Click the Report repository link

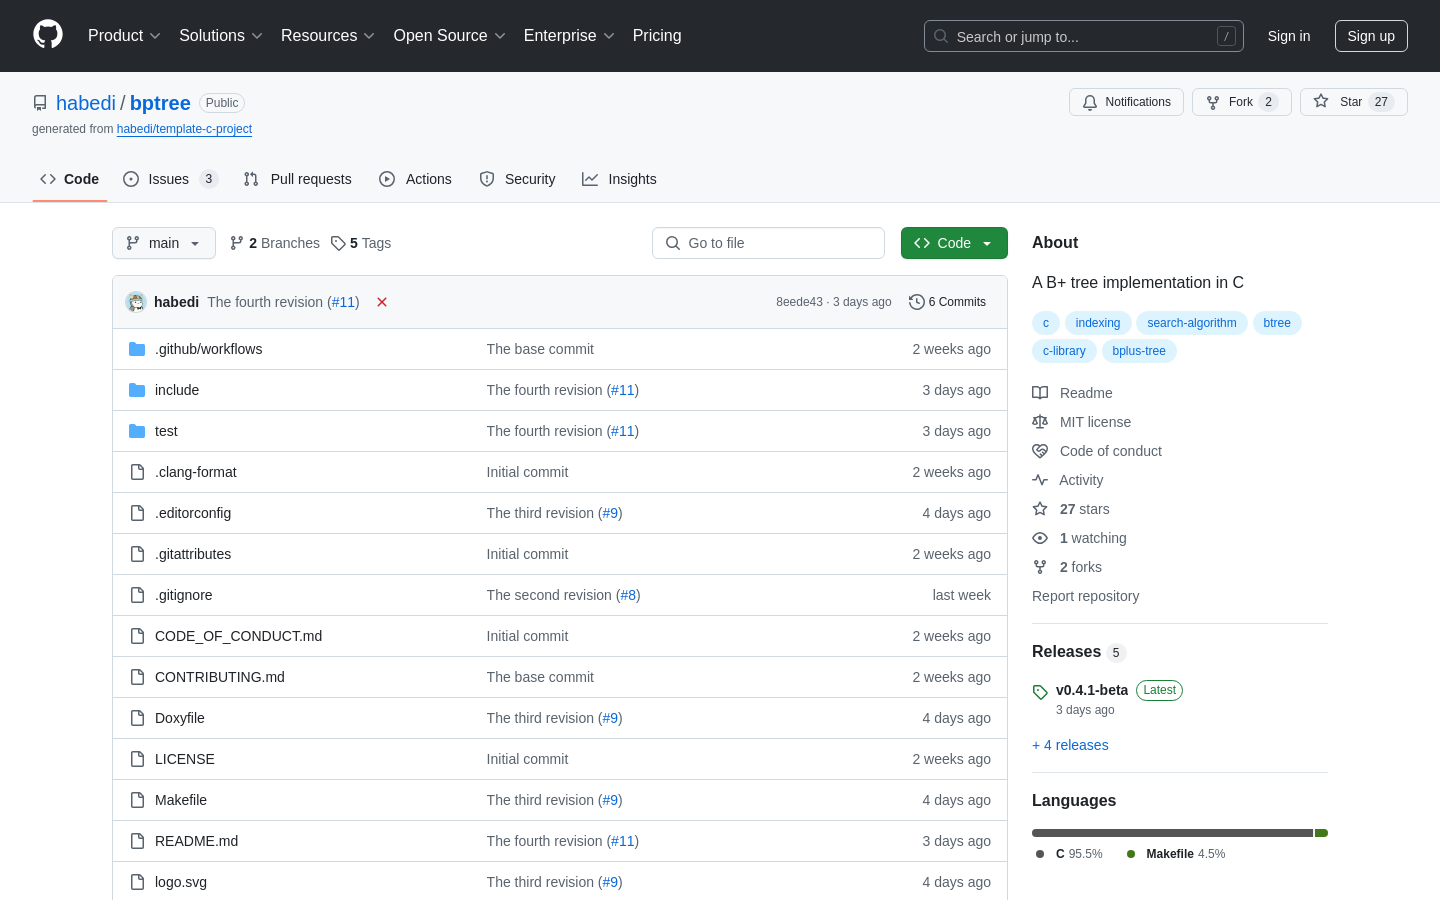[1085, 596]
